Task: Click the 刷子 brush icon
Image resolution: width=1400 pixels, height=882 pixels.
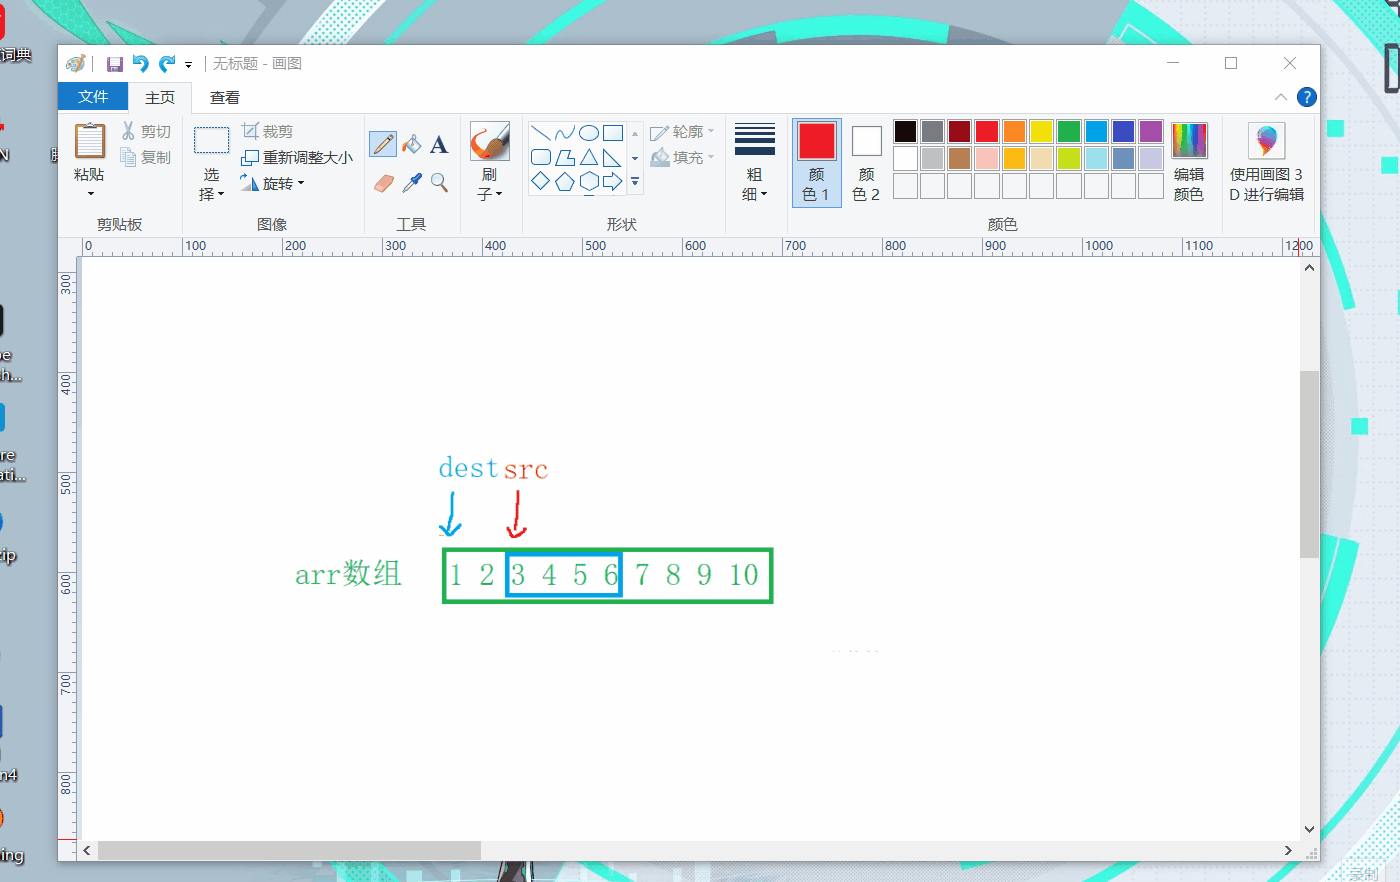Action: pyautogui.click(x=490, y=141)
